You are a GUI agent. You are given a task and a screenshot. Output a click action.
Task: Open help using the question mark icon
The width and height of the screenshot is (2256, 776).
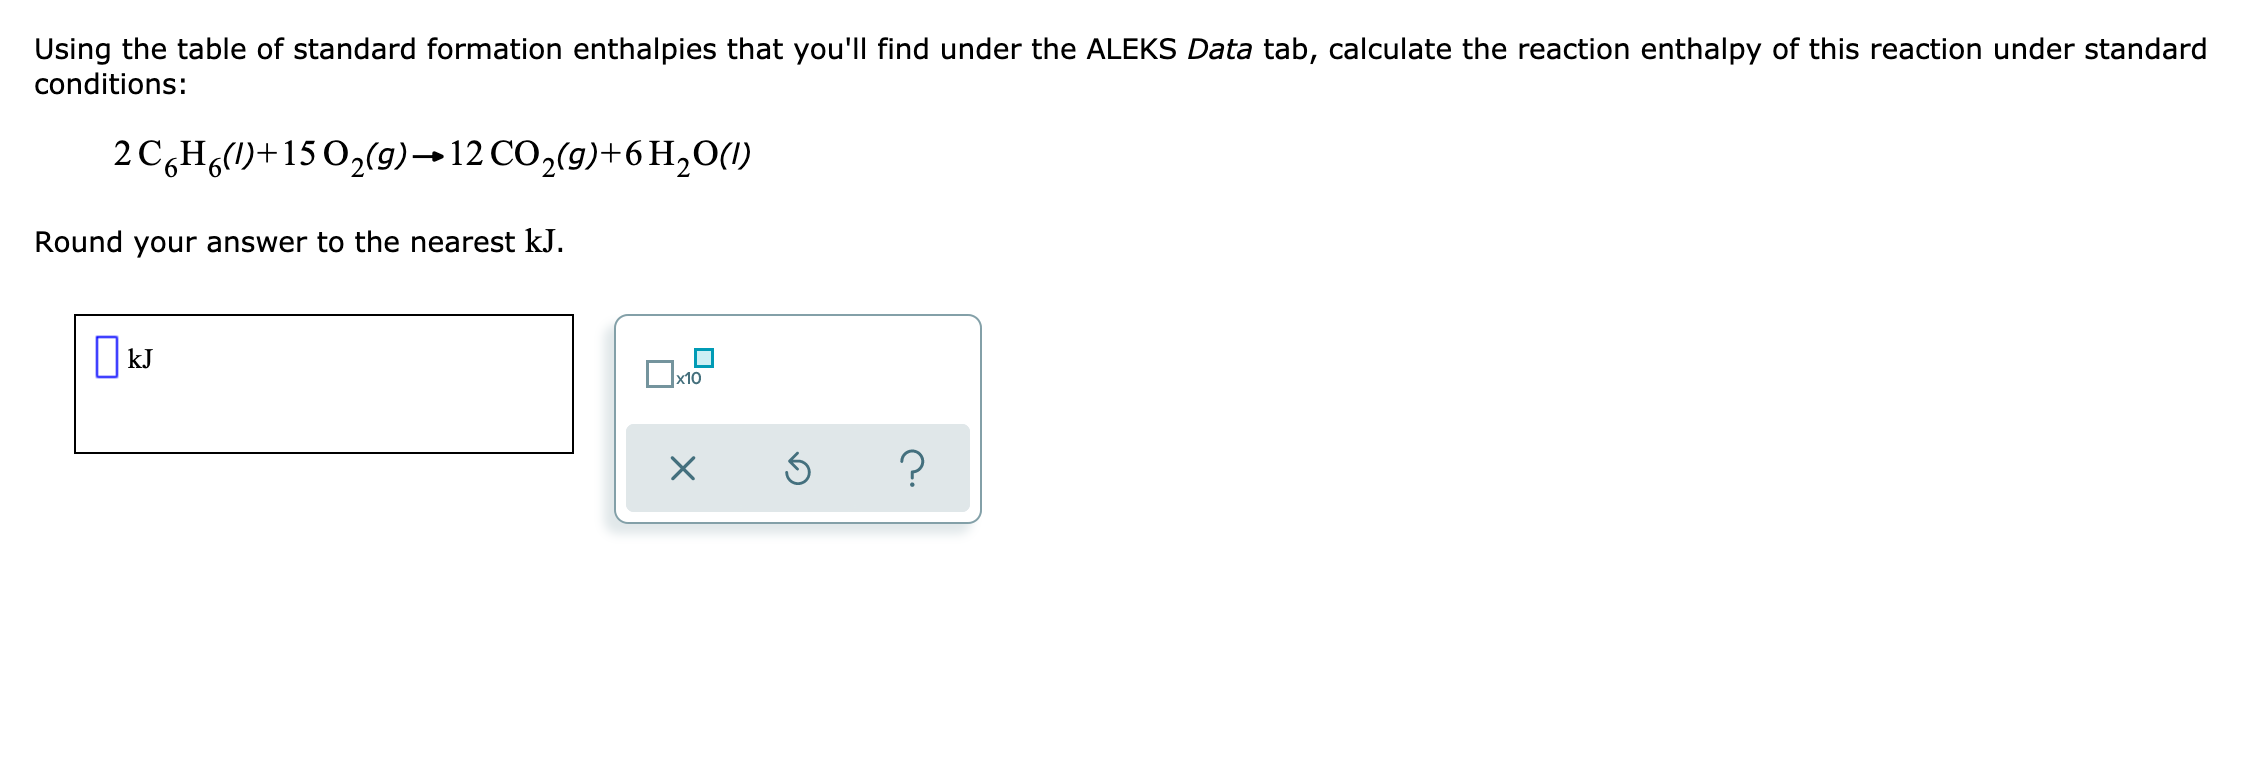910,468
